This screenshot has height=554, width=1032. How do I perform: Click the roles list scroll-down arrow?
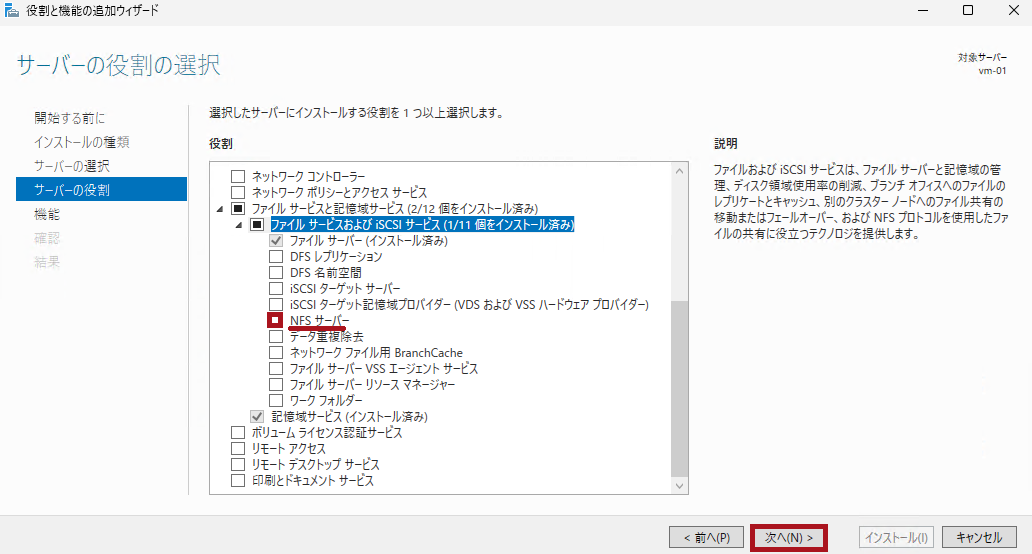pos(680,486)
